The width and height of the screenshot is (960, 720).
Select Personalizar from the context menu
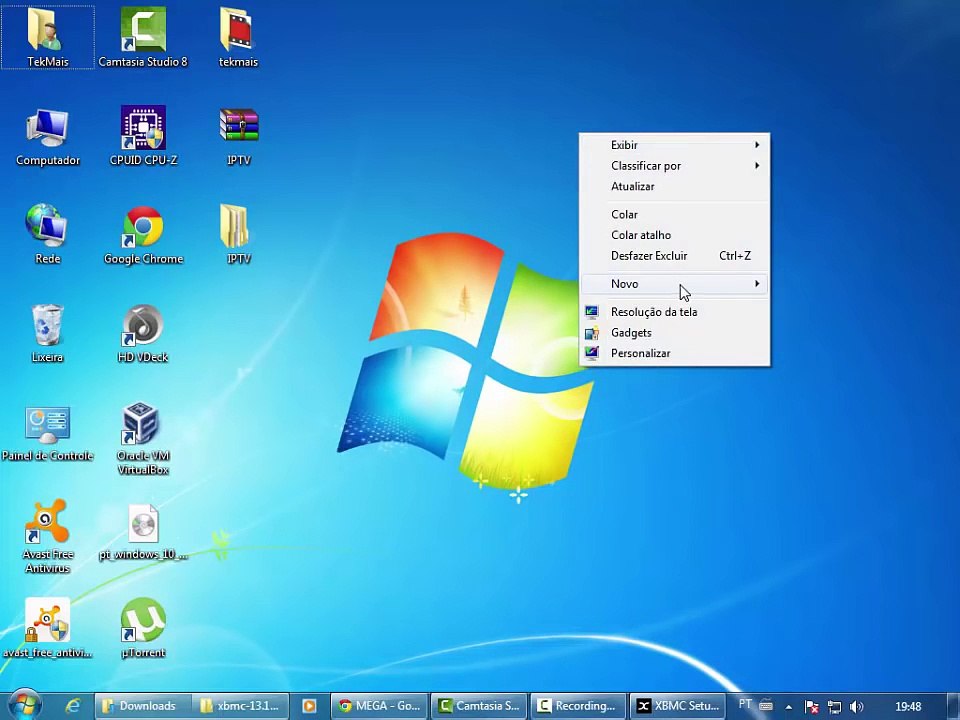point(640,353)
